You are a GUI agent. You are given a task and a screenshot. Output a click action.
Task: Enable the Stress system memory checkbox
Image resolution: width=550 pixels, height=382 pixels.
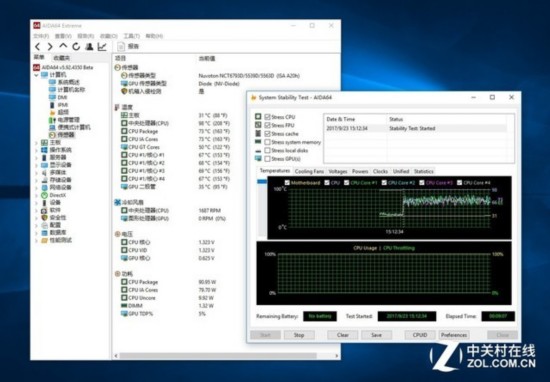(x=268, y=142)
